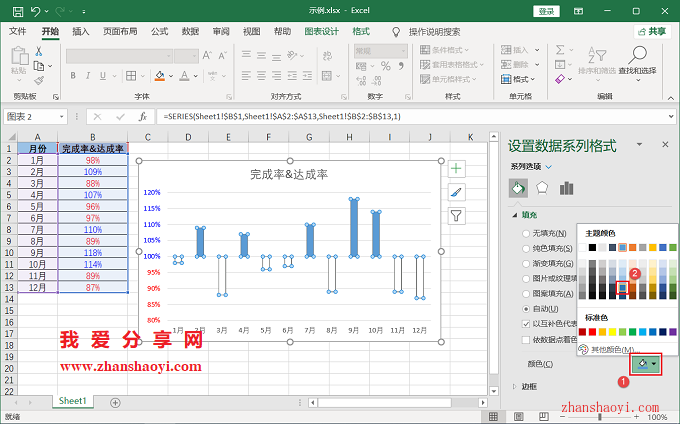This screenshot has width=680, height=424.
Task: Close the Format Data Series pane
Action: (x=665, y=144)
